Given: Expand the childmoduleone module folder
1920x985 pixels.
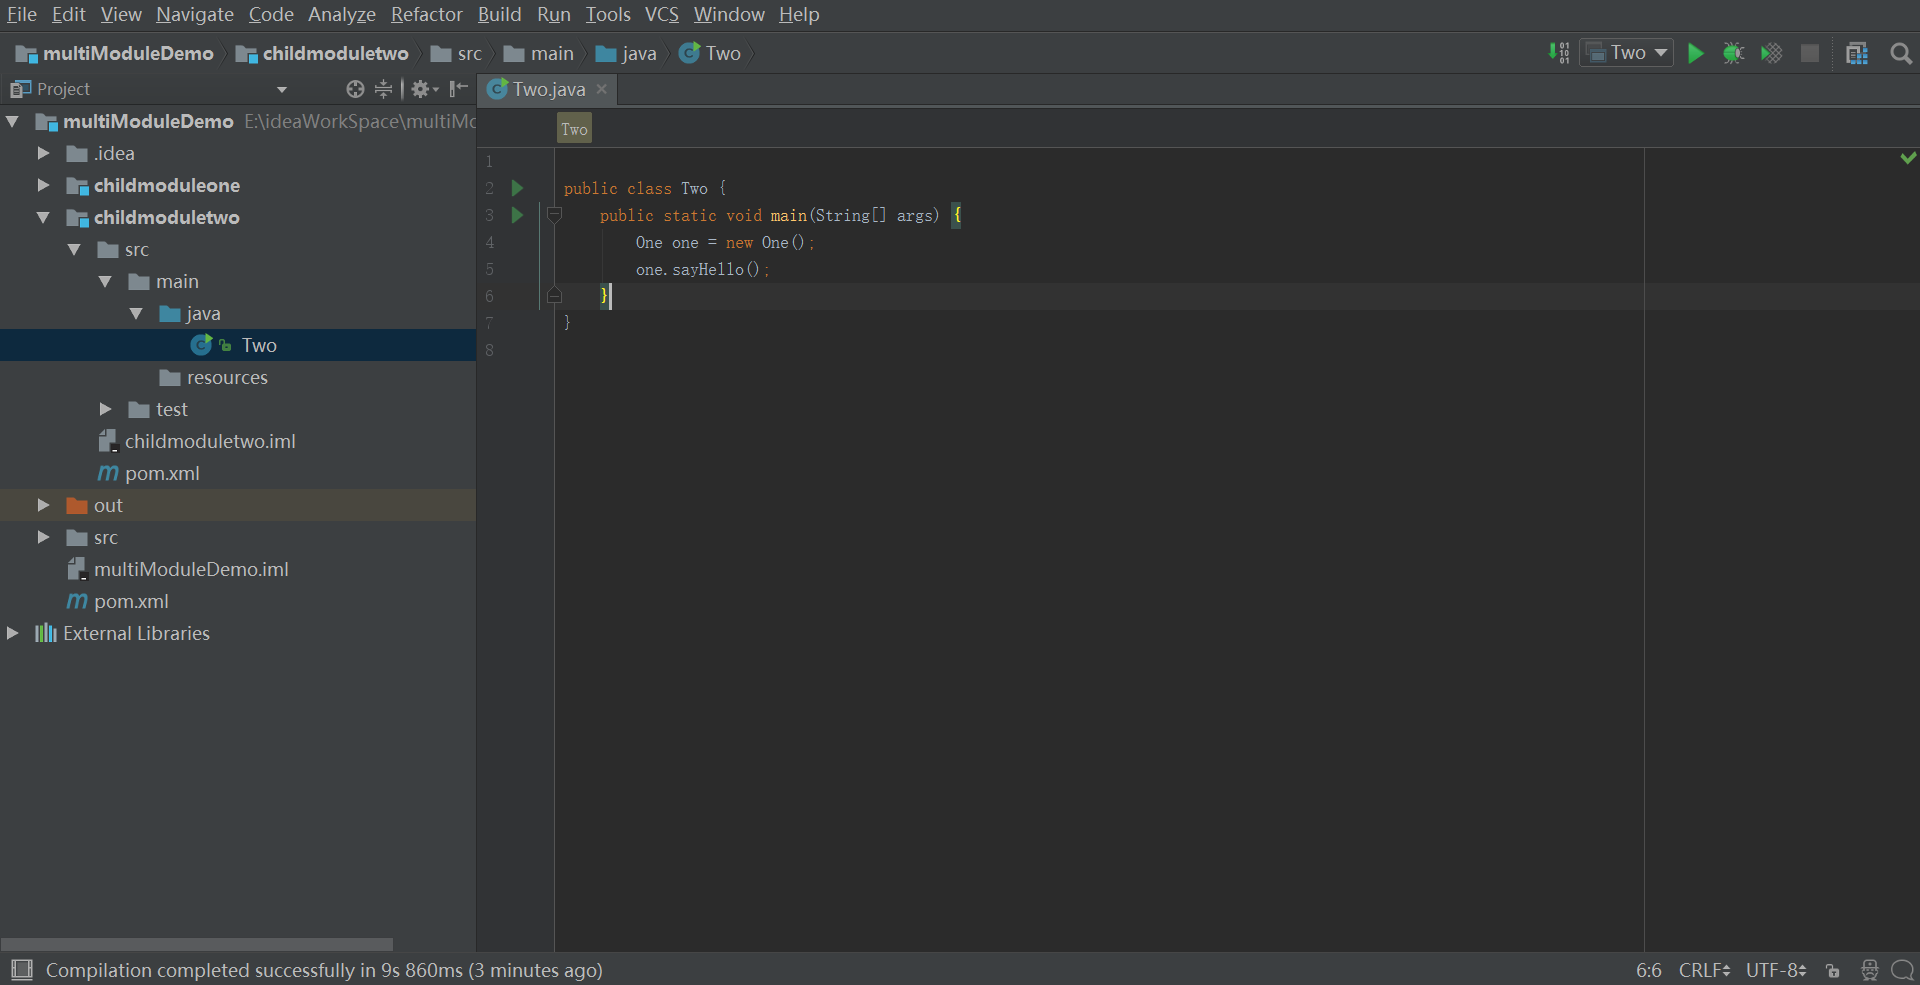Looking at the screenshot, I should point(43,186).
